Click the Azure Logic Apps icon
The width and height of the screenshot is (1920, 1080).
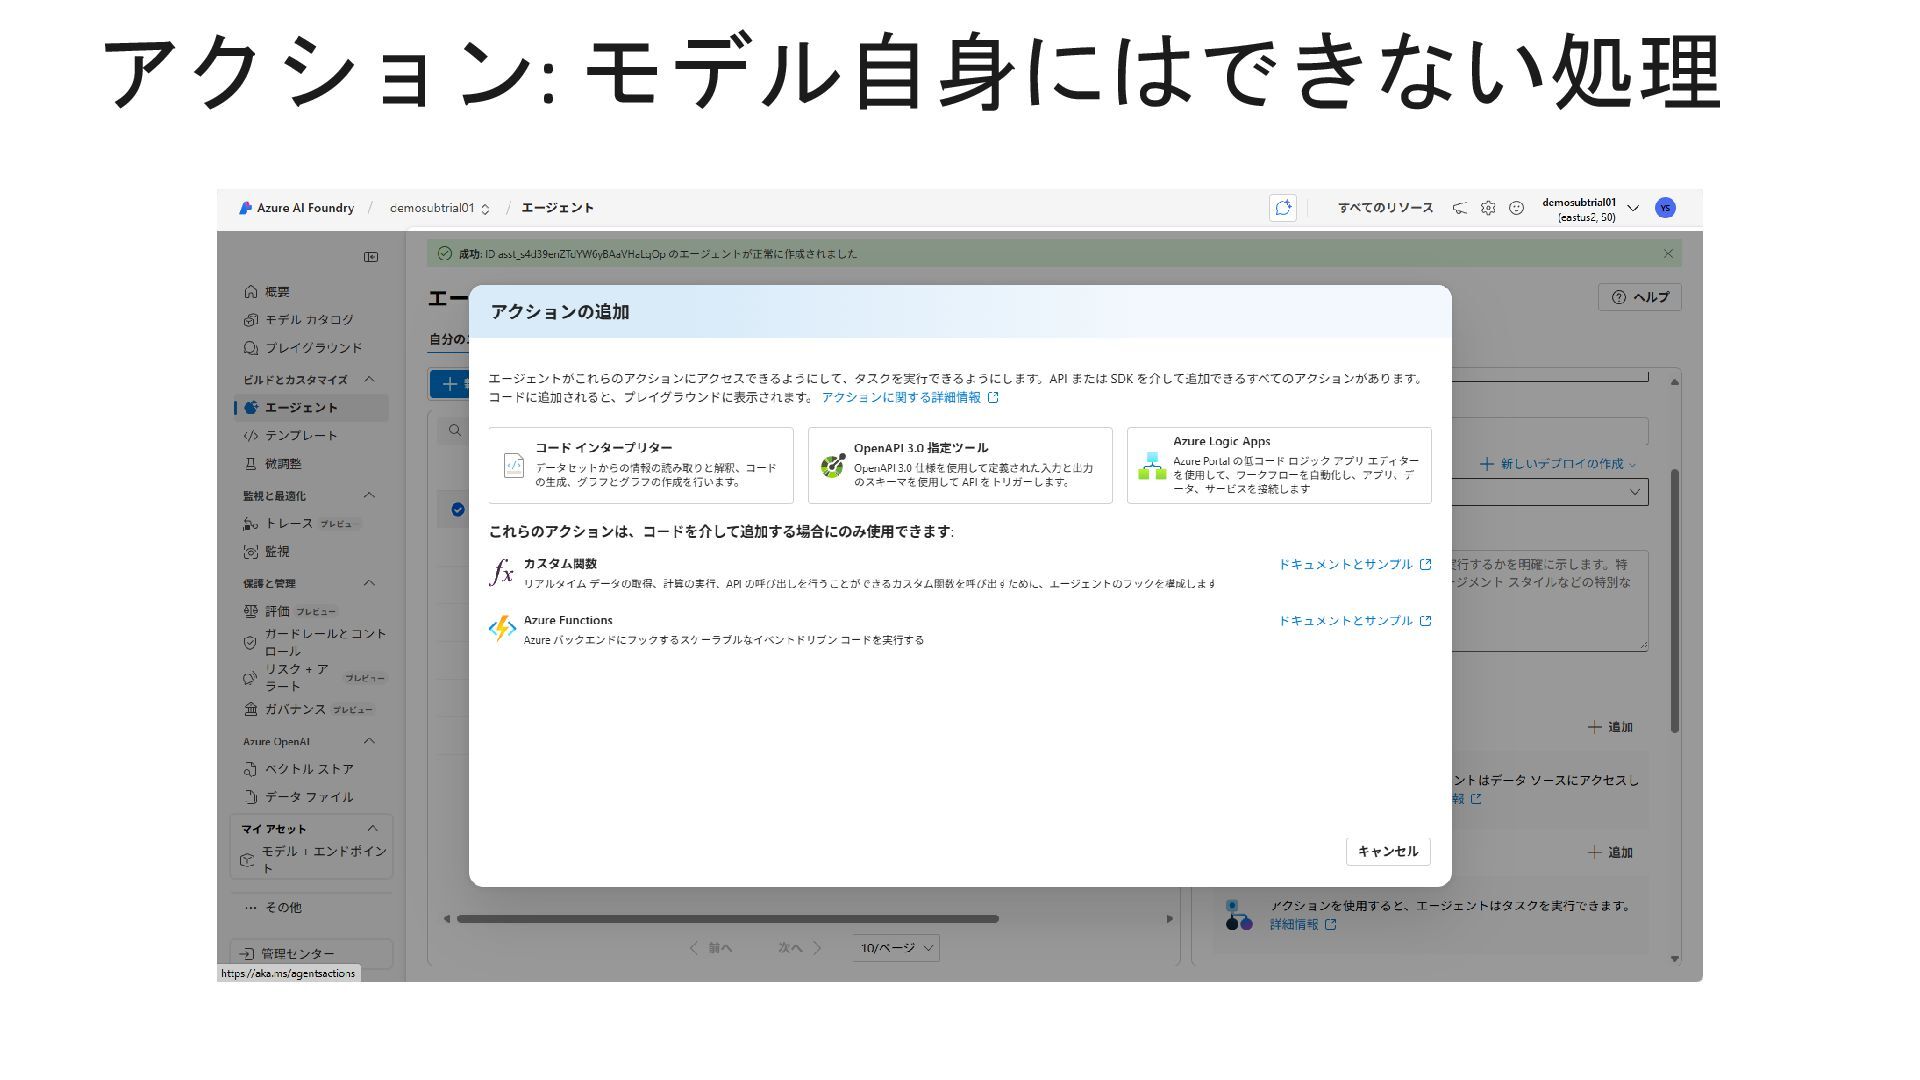tap(1152, 465)
